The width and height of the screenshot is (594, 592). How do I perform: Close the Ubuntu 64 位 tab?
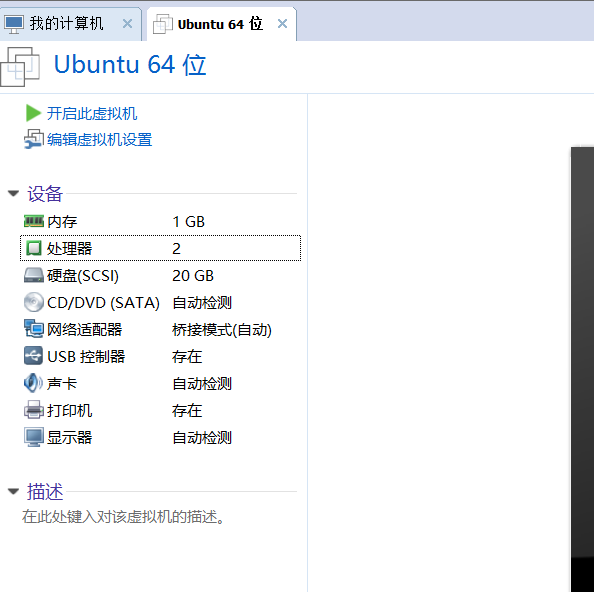(282, 24)
